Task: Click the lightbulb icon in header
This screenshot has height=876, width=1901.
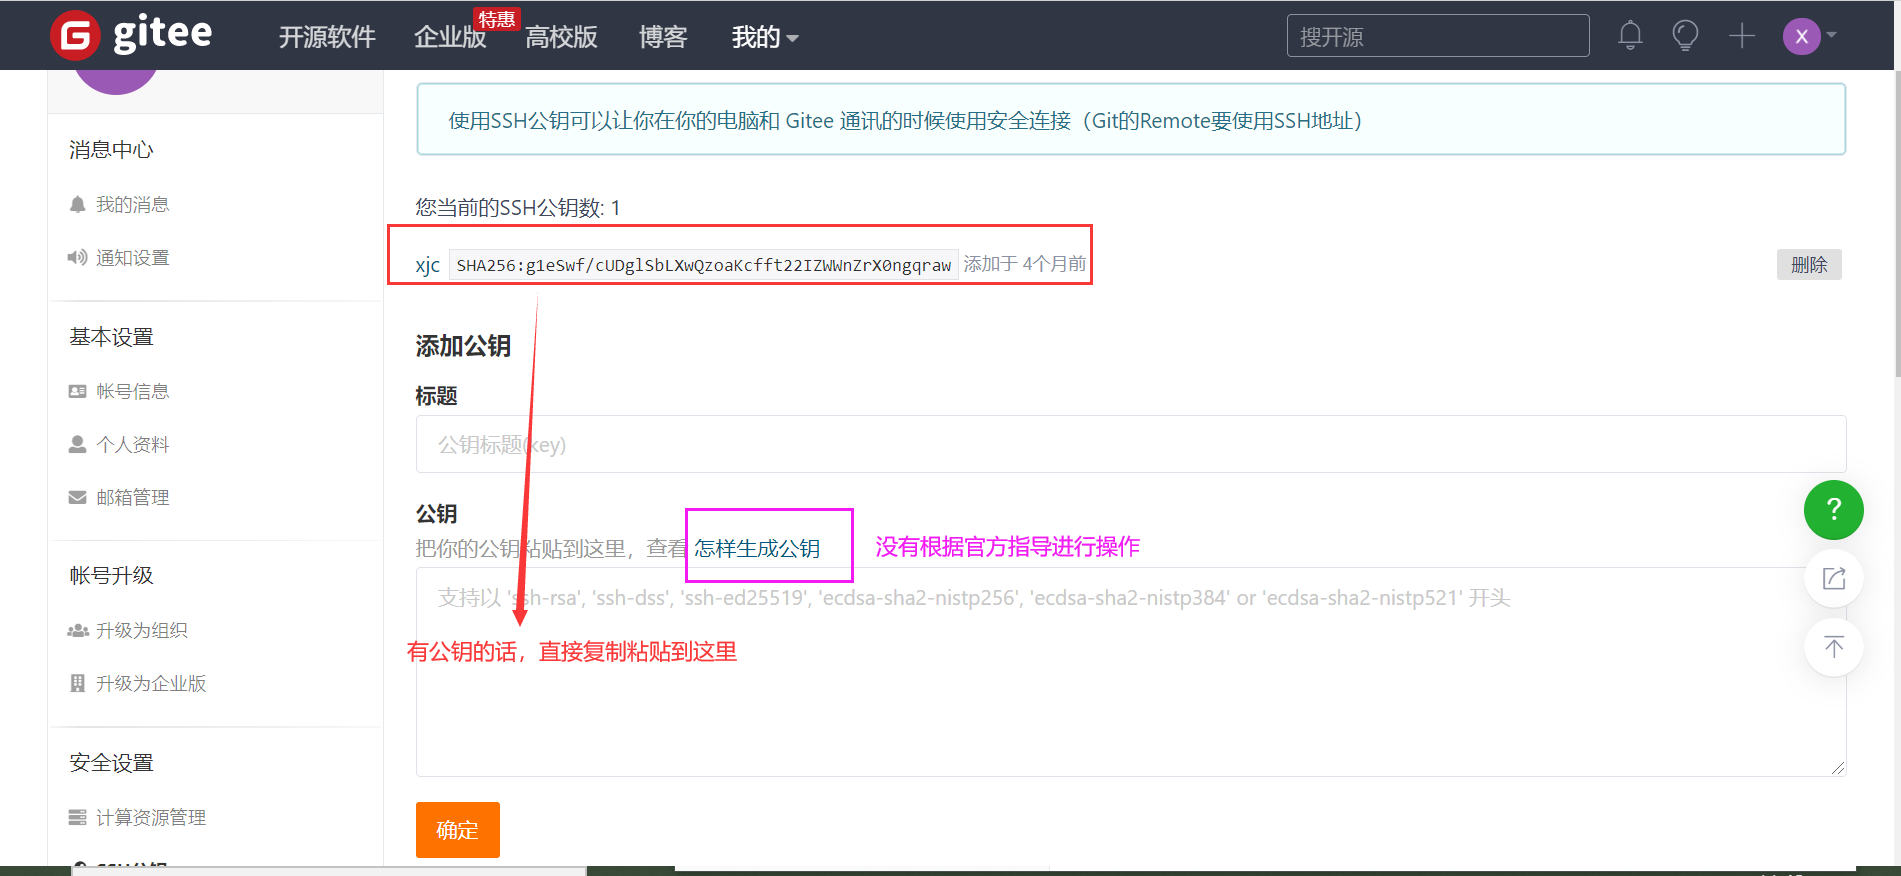Action: (x=1685, y=36)
